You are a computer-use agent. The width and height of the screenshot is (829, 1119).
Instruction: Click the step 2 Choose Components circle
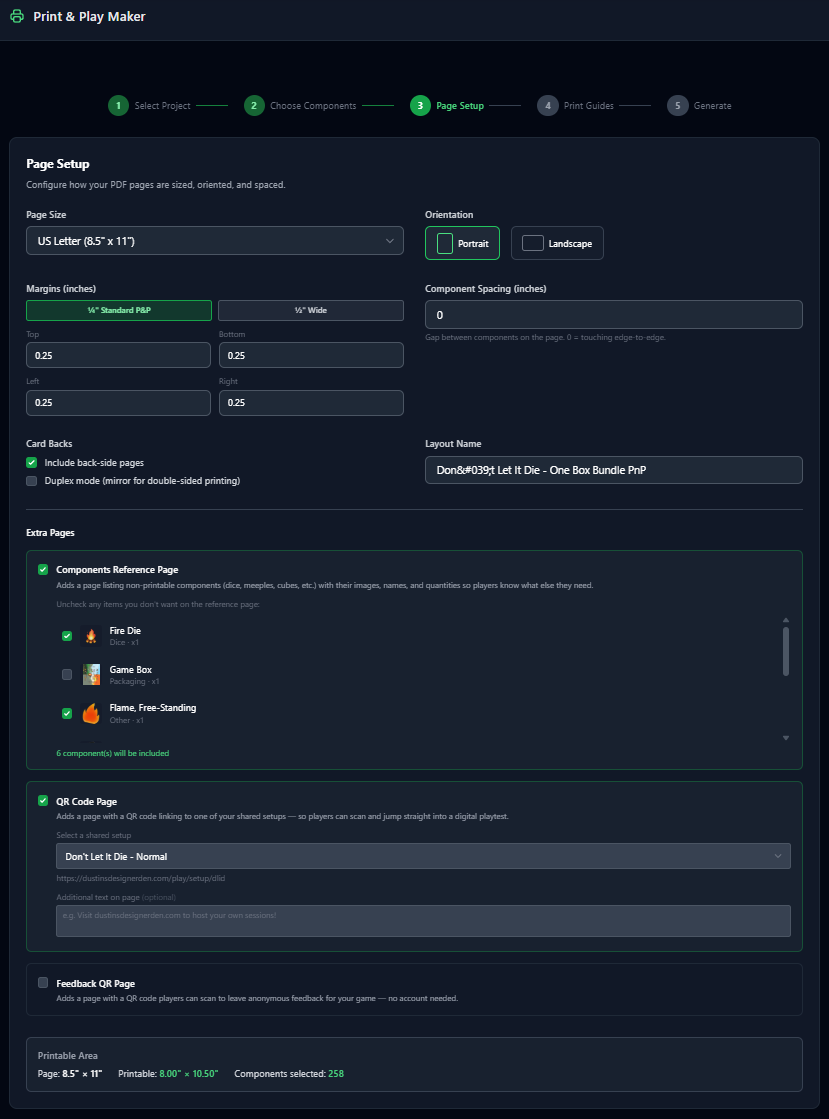pos(254,104)
